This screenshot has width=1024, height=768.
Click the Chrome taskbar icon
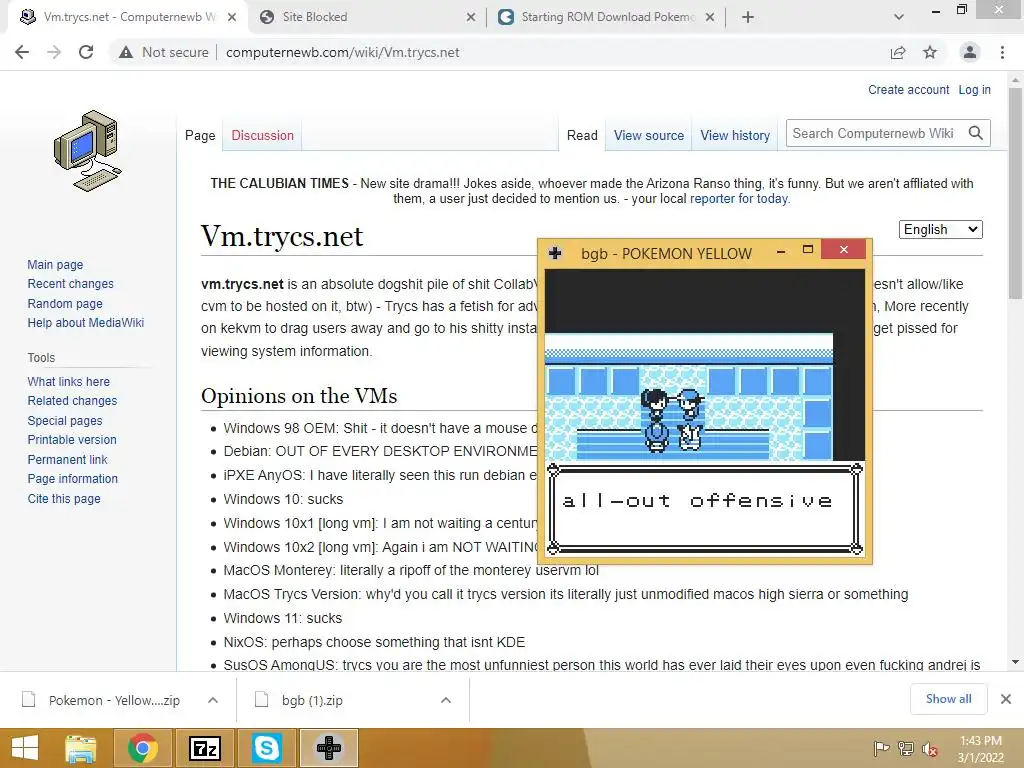[142, 748]
